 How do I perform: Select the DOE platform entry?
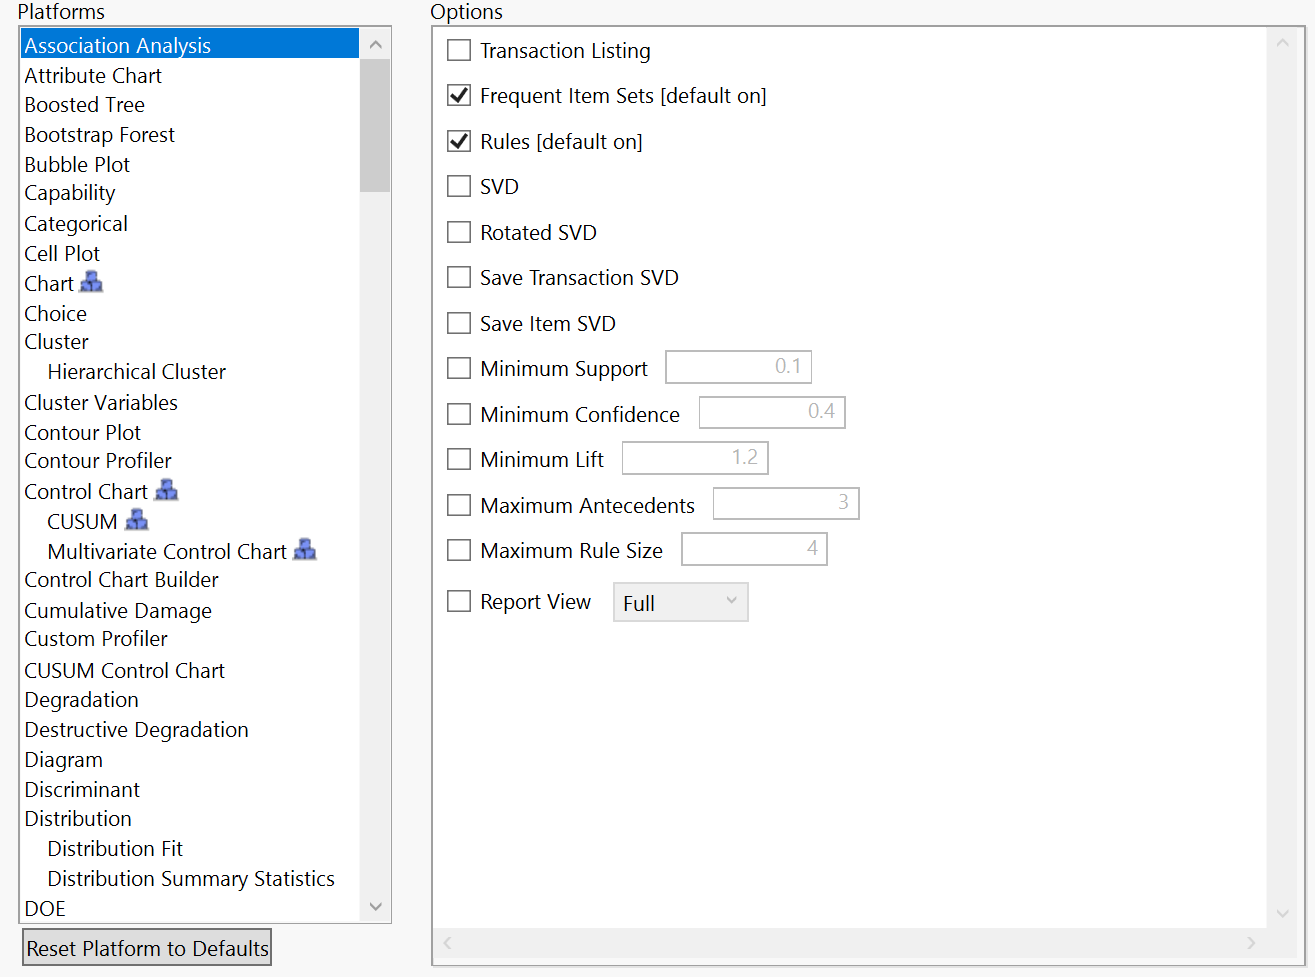point(44,908)
